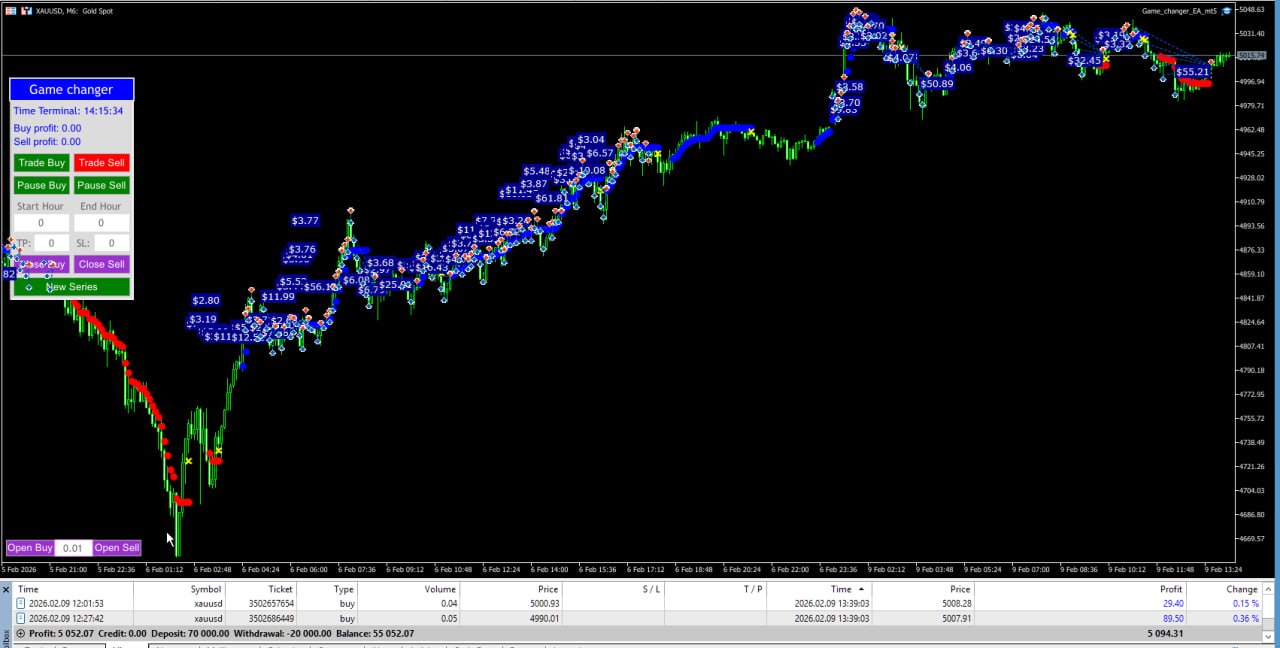Click the Balance: 55 052.07 summary text

pyautogui.click(x=372, y=633)
